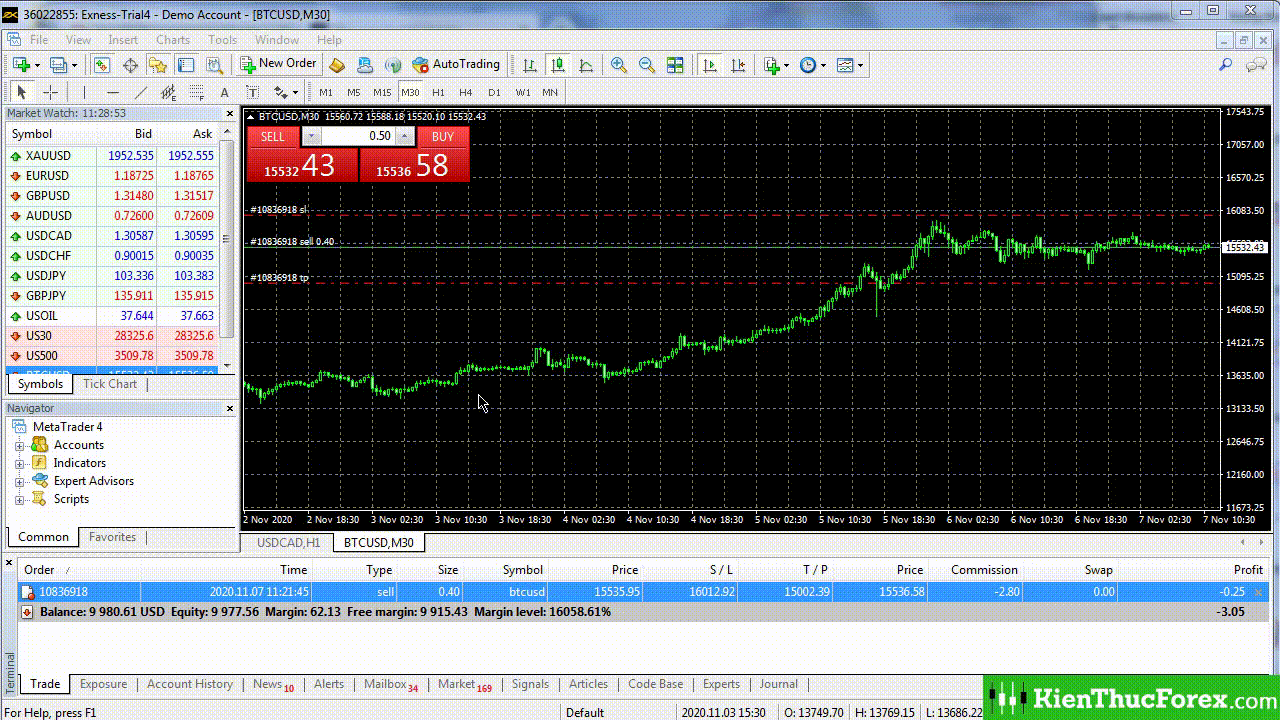The height and width of the screenshot is (720, 1280).
Task: Select the standard cursor arrow tool
Action: click(22, 92)
